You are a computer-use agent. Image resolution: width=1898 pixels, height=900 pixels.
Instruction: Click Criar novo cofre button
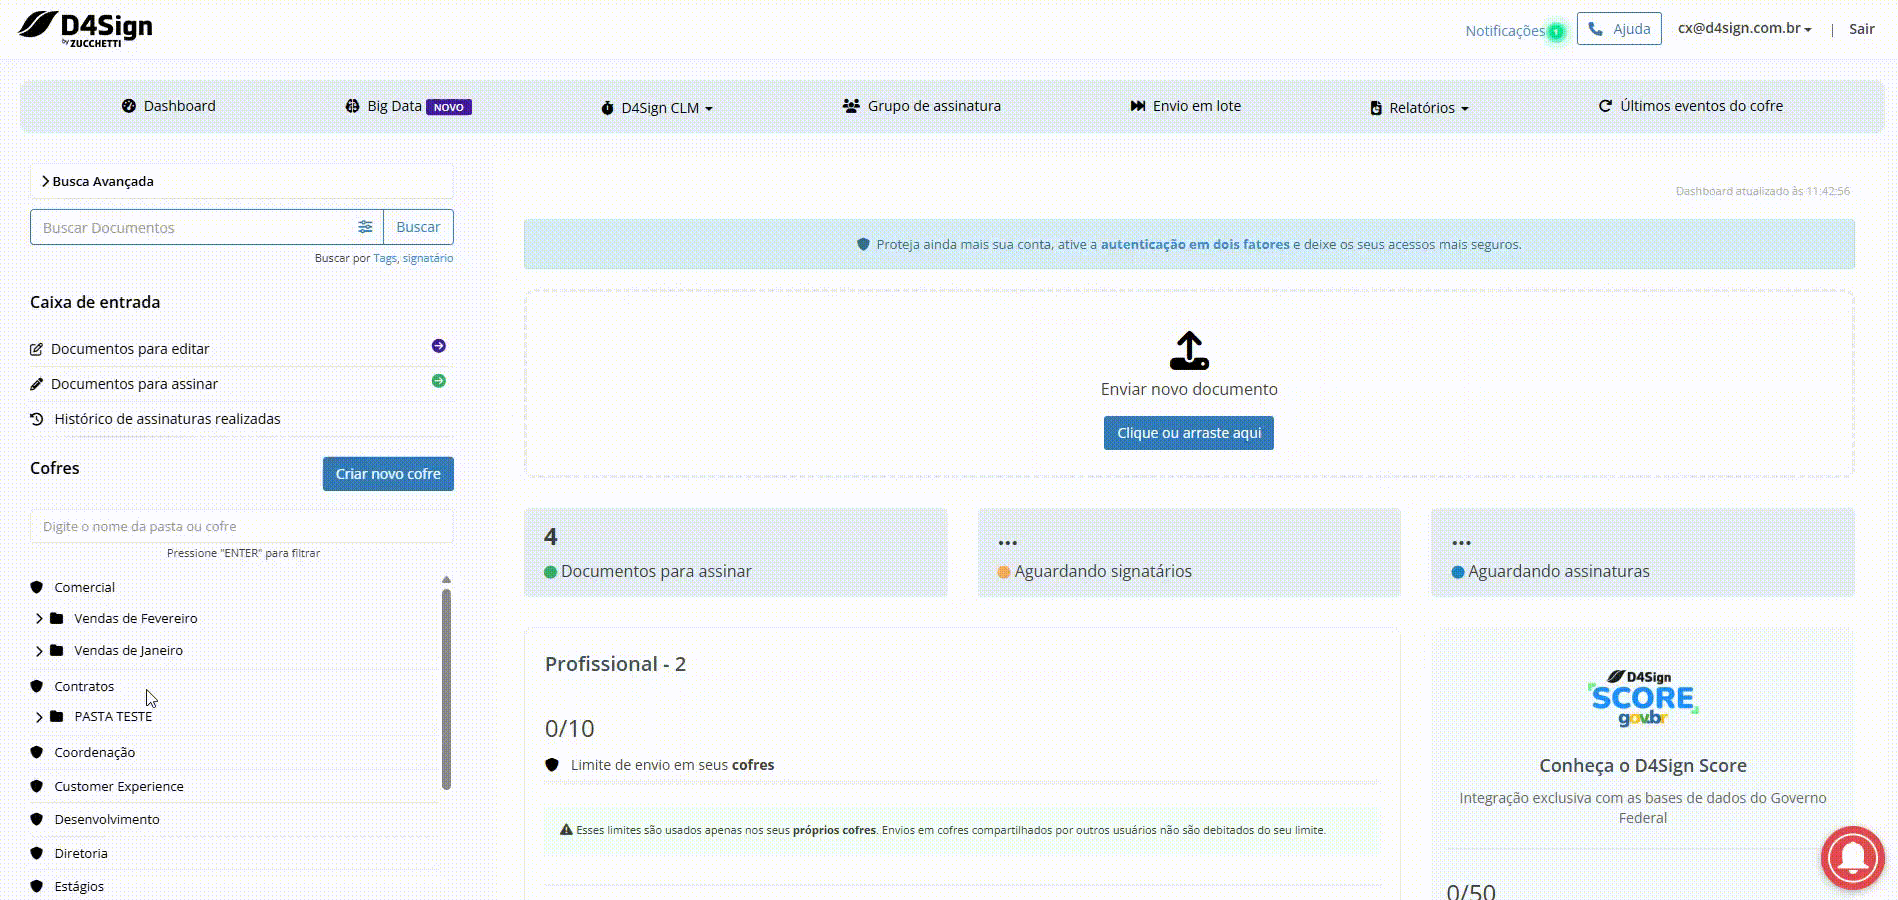pyautogui.click(x=388, y=474)
